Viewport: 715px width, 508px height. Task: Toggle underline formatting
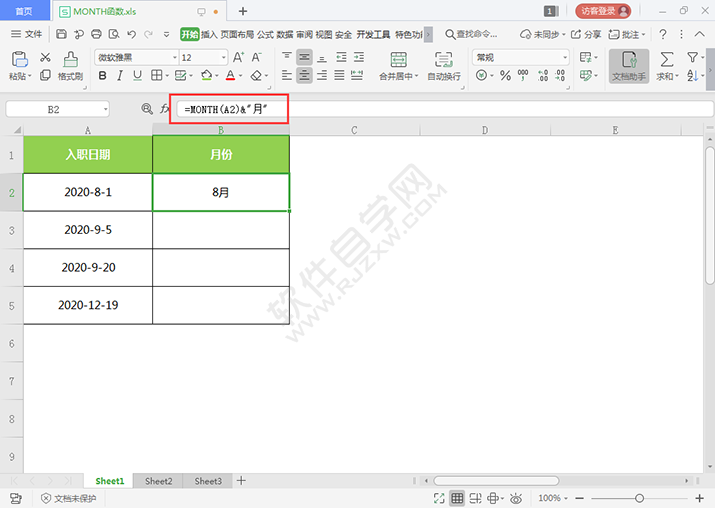[139, 76]
